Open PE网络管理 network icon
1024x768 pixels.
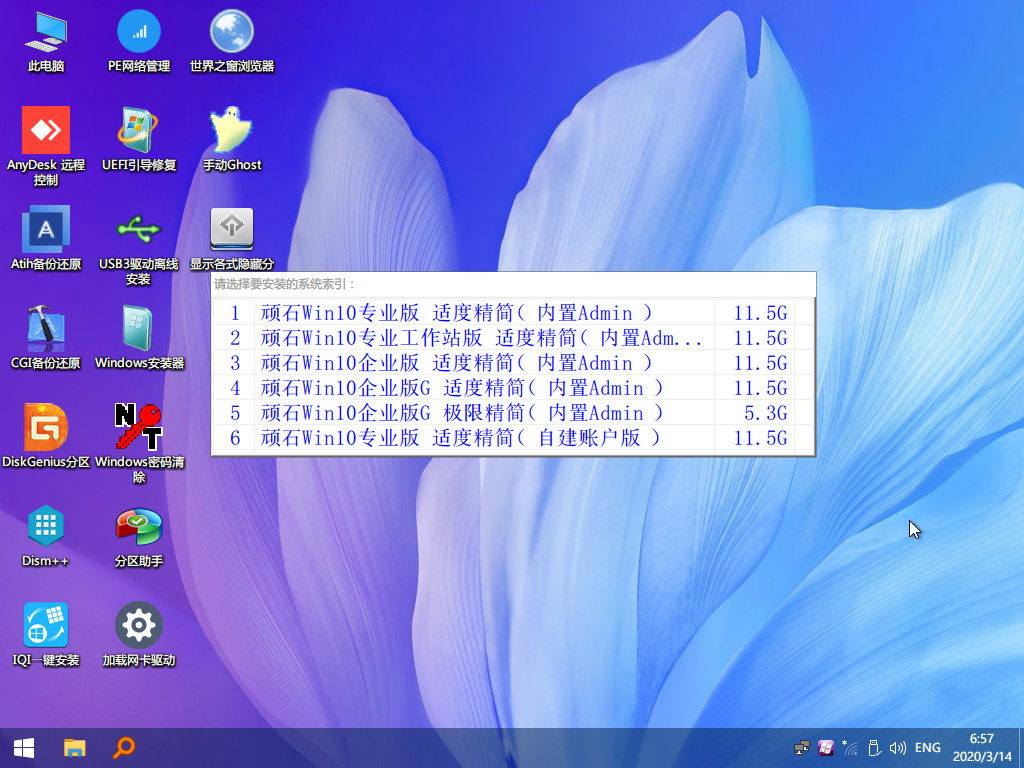coord(139,32)
